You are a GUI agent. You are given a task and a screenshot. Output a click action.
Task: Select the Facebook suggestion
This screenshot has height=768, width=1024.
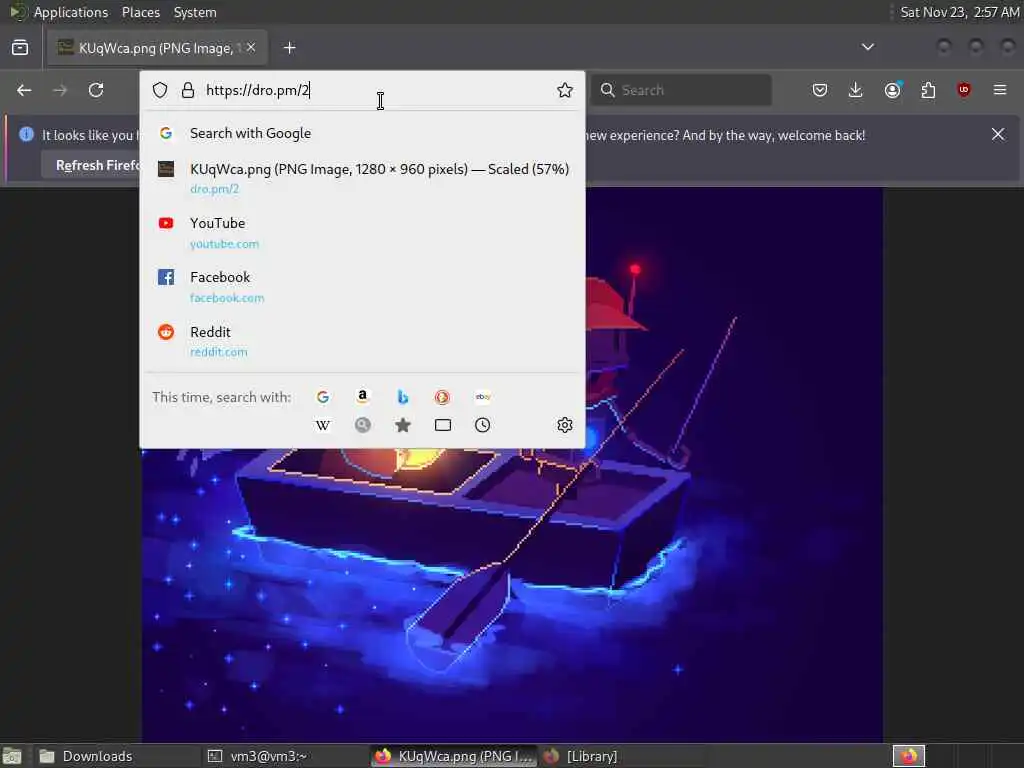click(x=362, y=287)
